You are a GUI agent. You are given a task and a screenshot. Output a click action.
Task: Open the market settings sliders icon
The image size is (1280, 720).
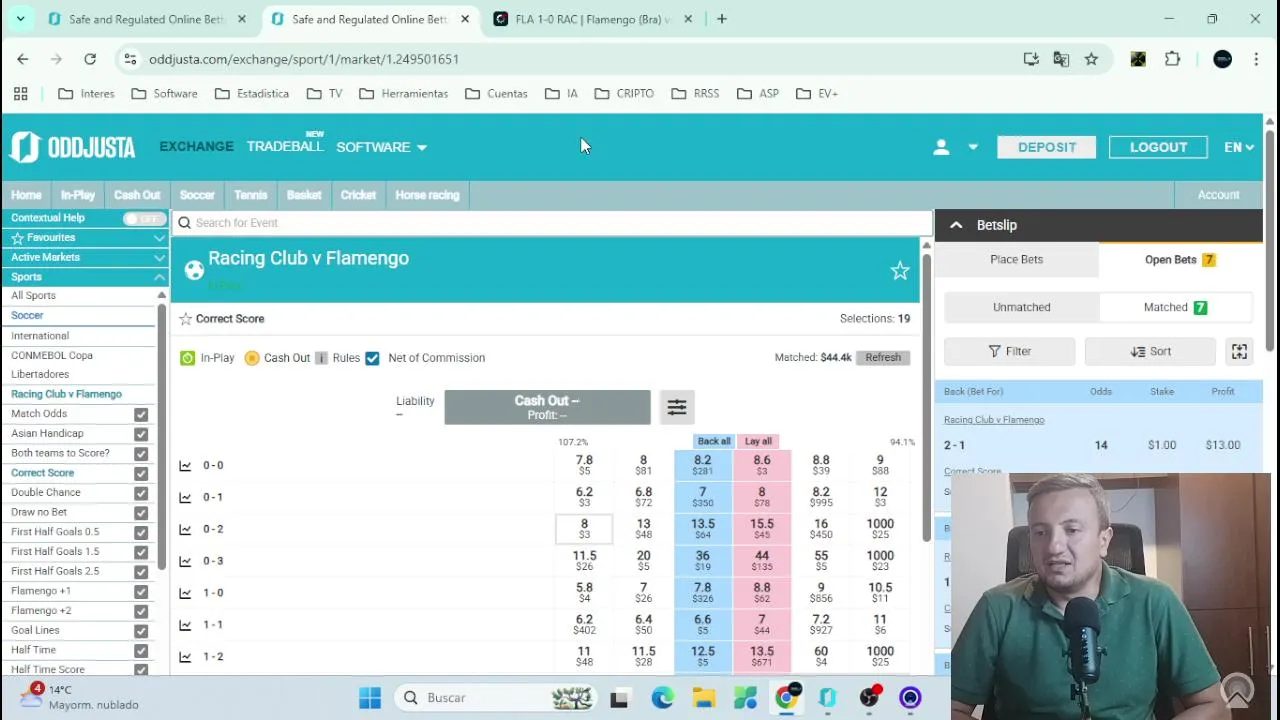tap(677, 407)
